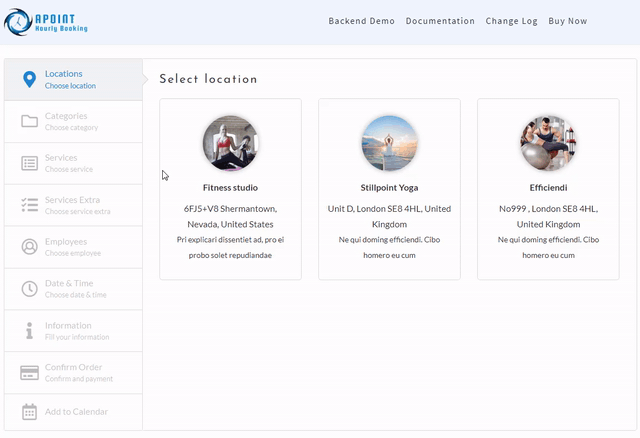The height and width of the screenshot is (438, 640).
Task: Select the Fitness studio photo
Action: click(x=230, y=143)
